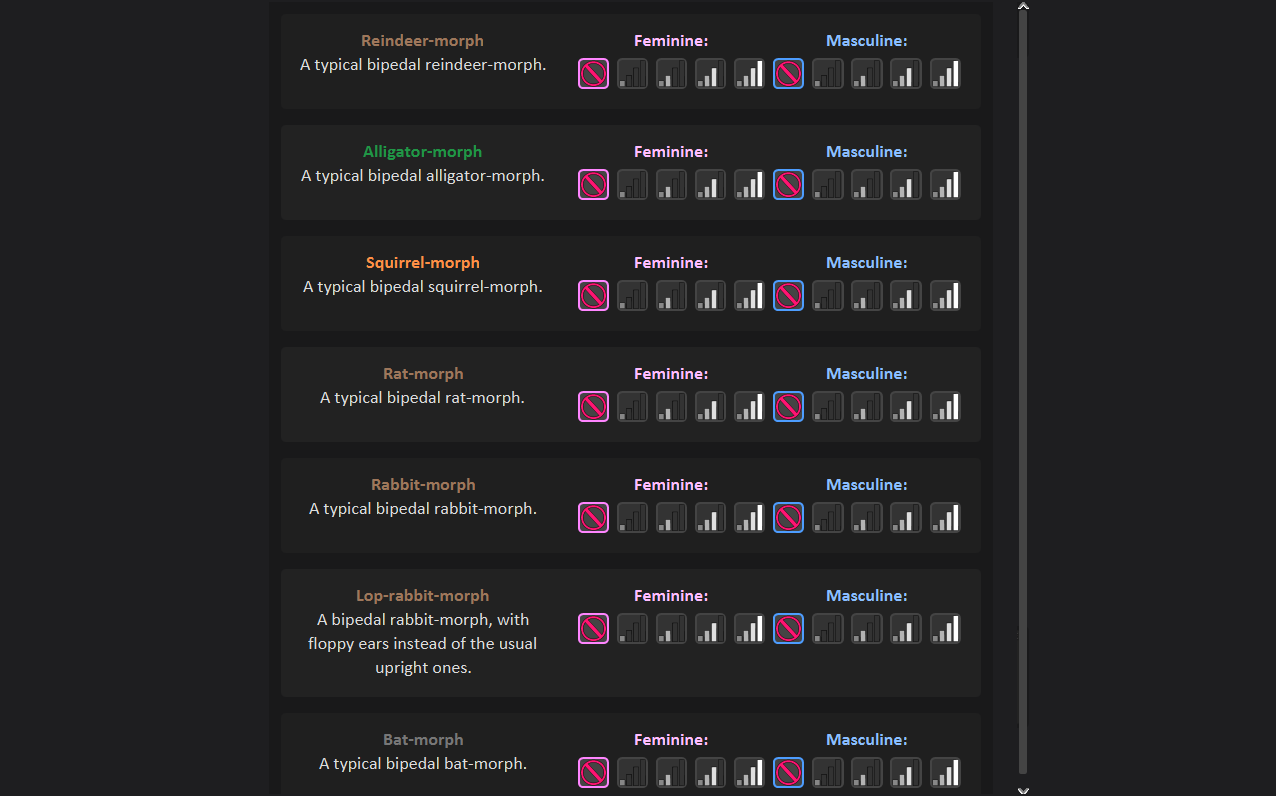
Task: Toggle feminine disabled icon for Rat-morph
Action: (x=593, y=407)
